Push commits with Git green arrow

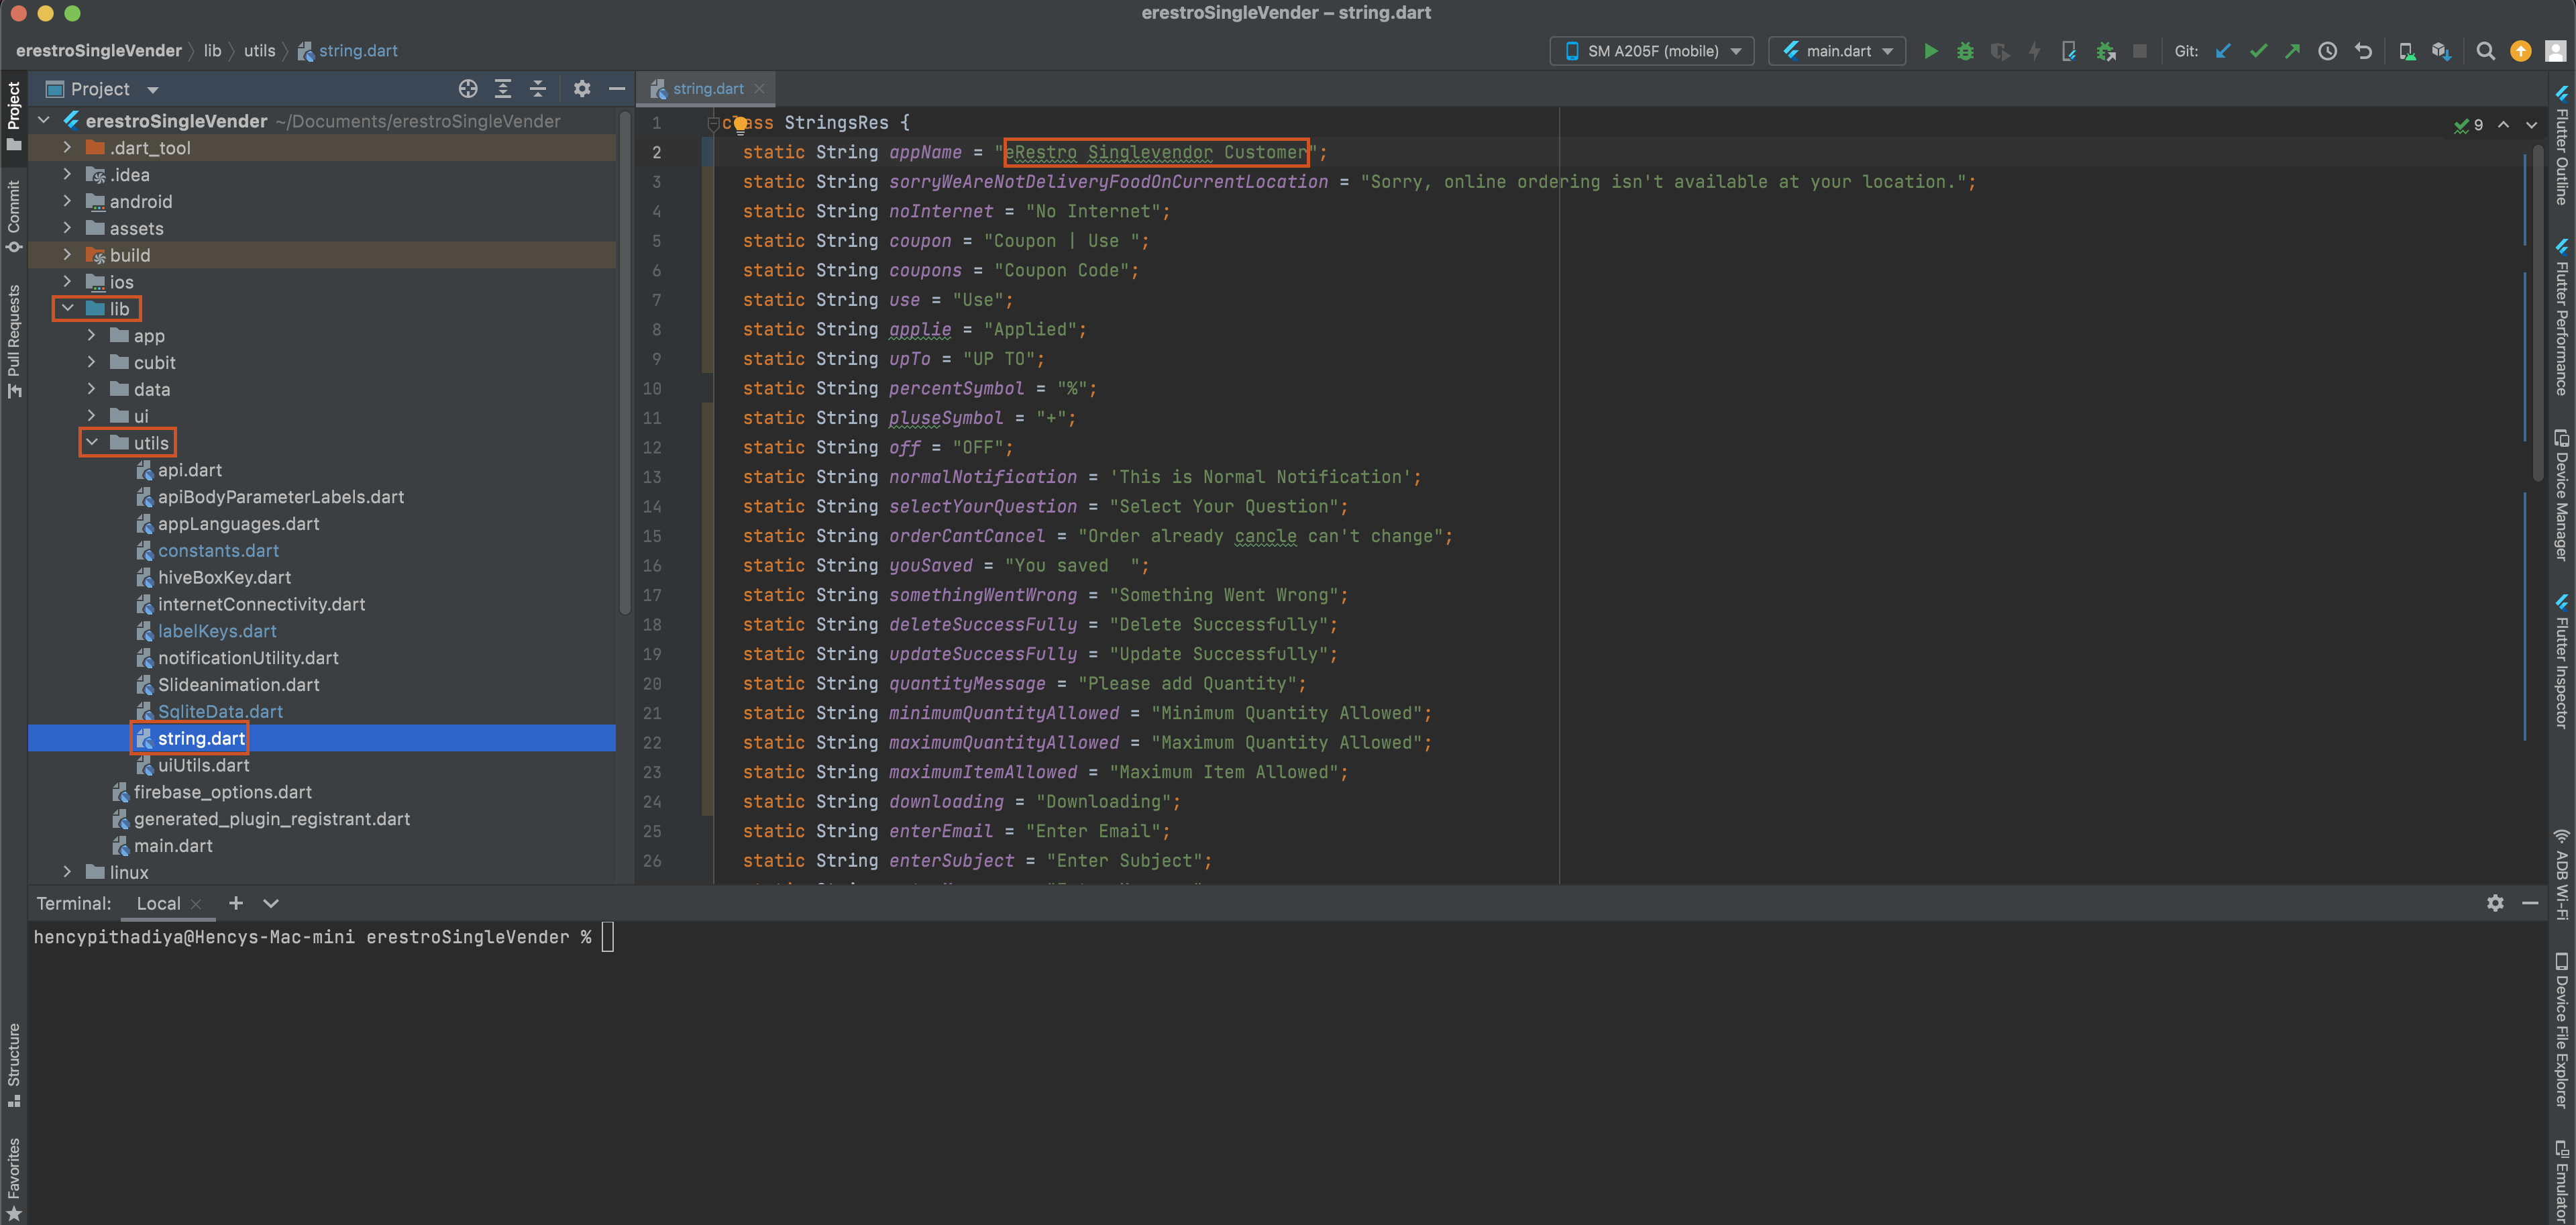(x=2292, y=51)
